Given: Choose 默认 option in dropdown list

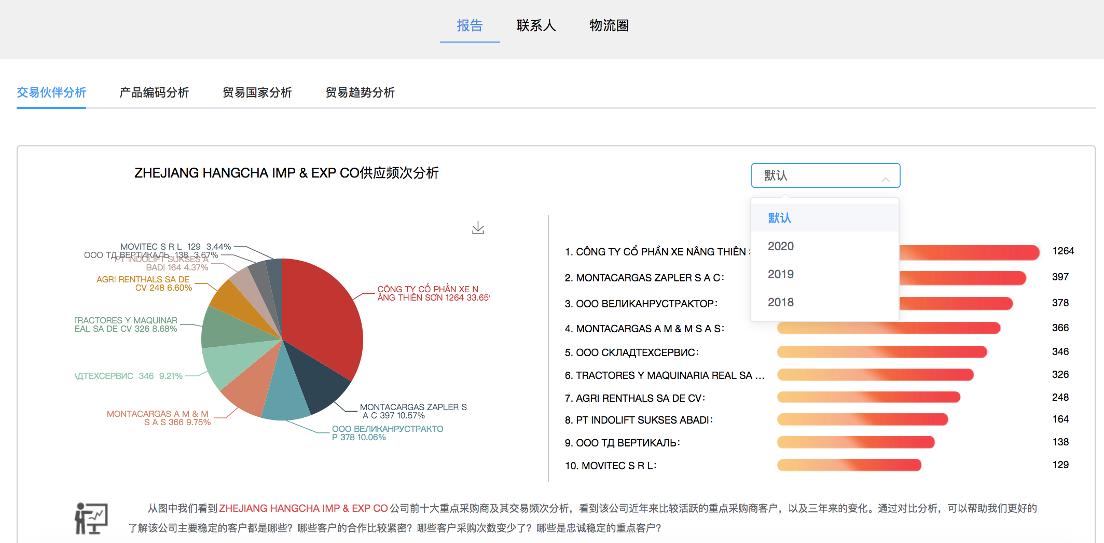Looking at the screenshot, I should pos(824,218).
